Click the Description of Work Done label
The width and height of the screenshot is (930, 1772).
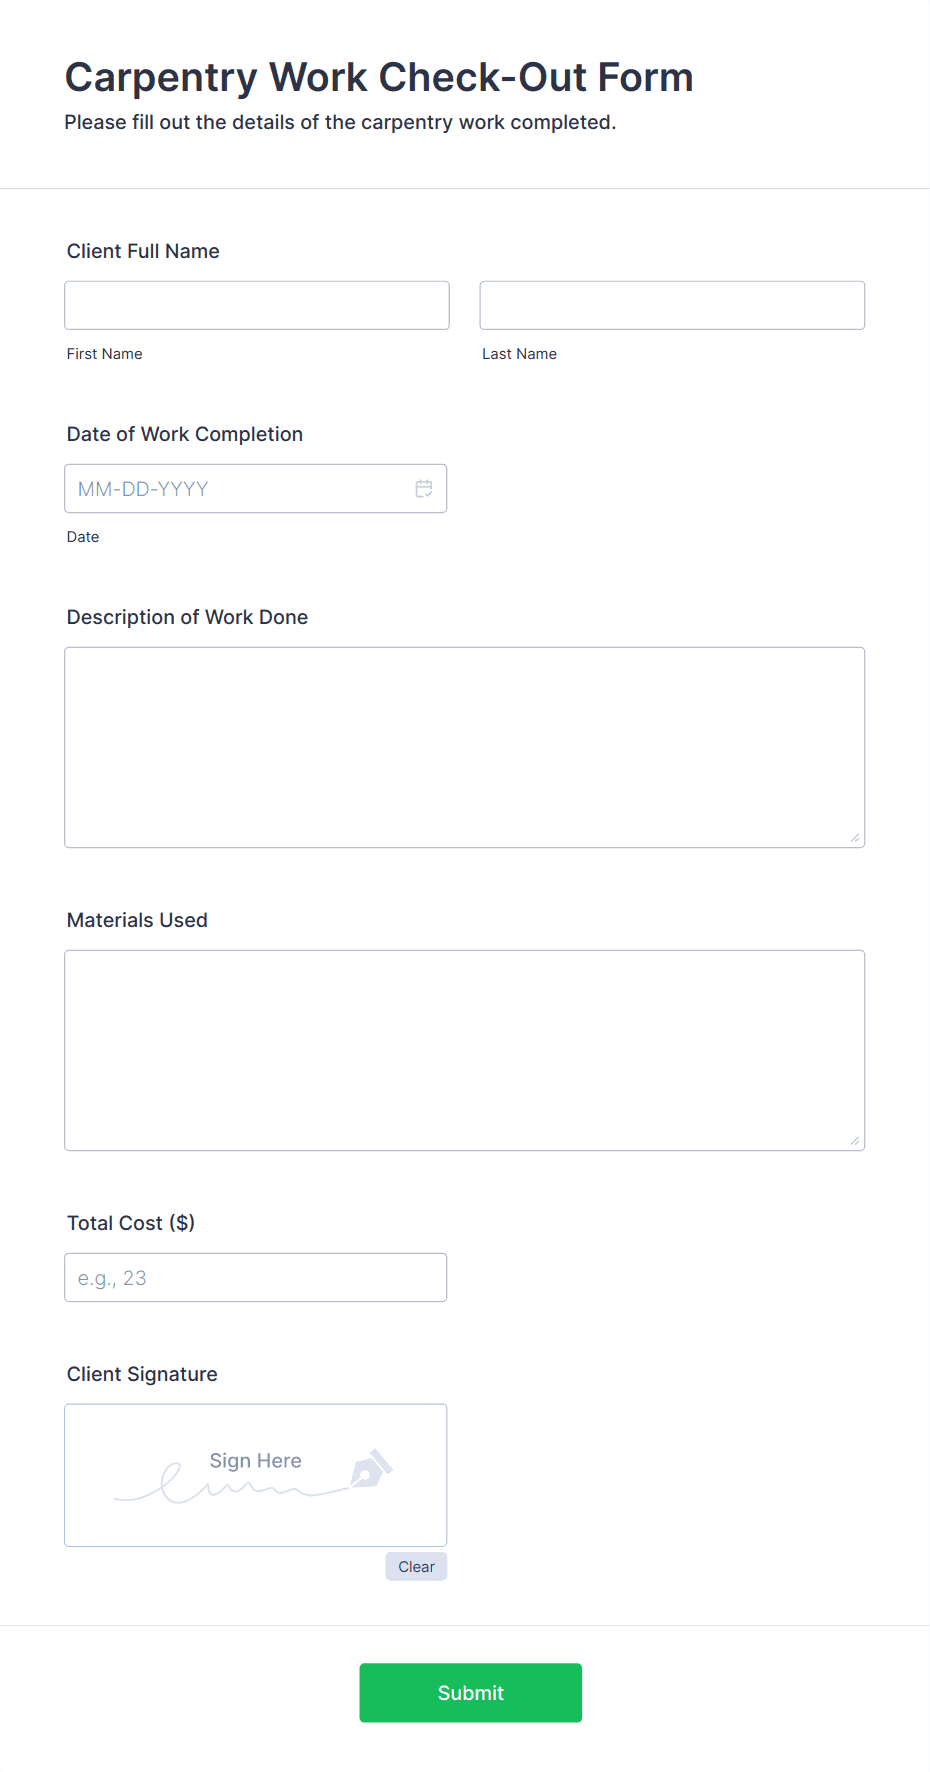(x=187, y=617)
